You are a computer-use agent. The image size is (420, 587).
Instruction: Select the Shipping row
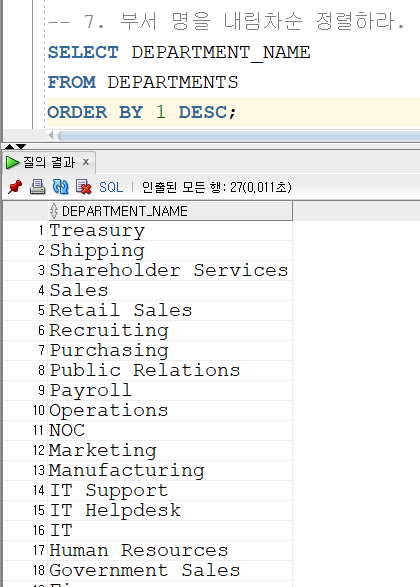pos(170,250)
